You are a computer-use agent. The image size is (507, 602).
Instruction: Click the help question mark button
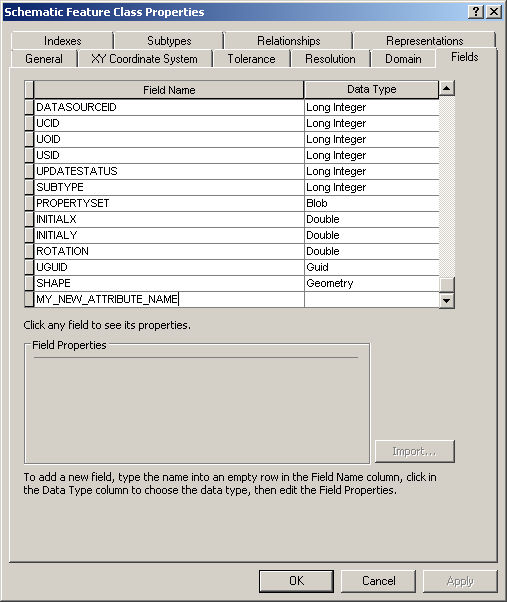476,12
